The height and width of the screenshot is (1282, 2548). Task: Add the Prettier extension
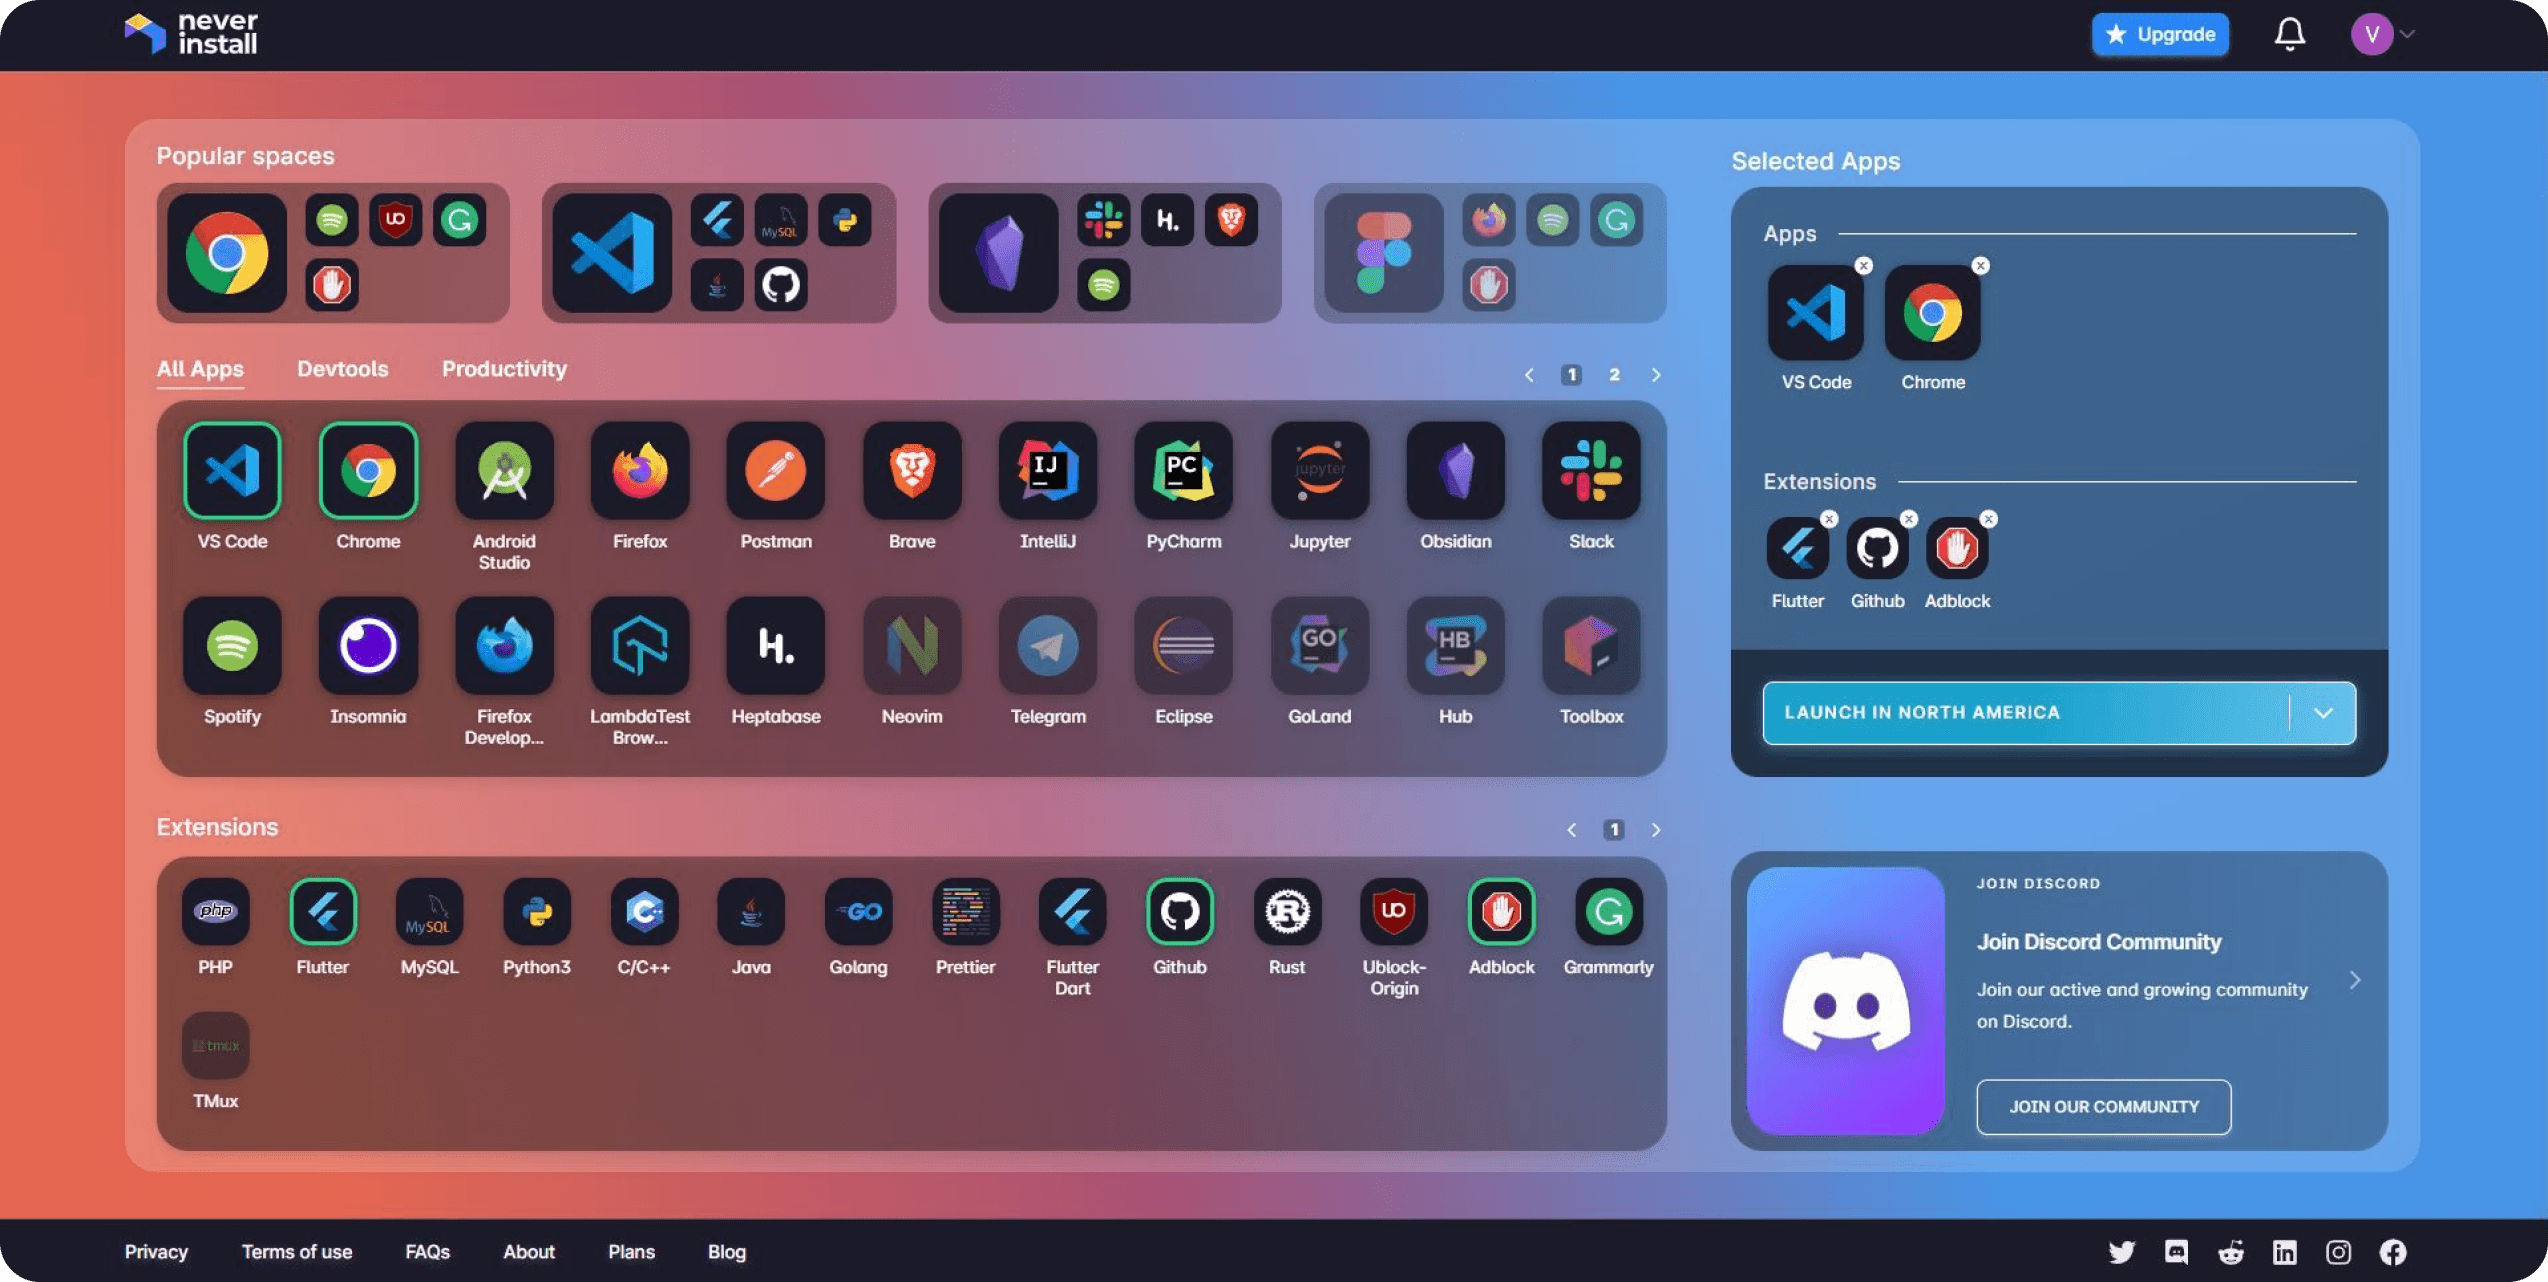pos(965,911)
